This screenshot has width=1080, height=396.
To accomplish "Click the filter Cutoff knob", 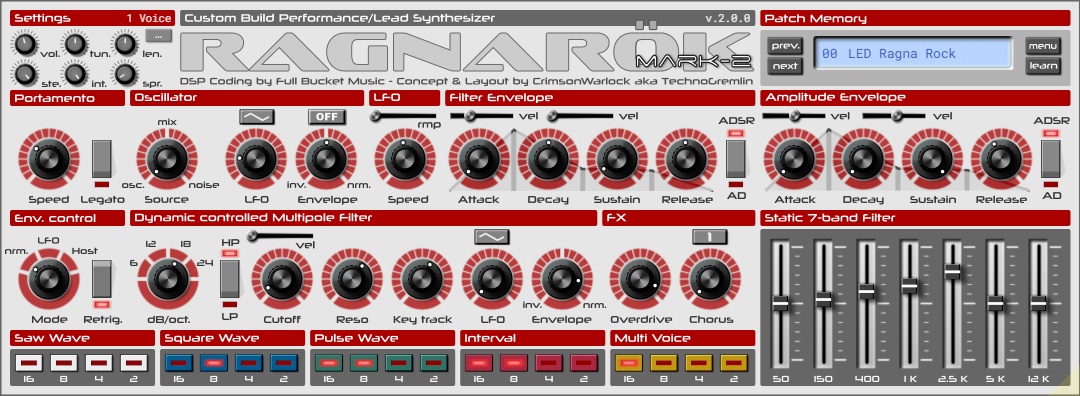I will pos(282,279).
